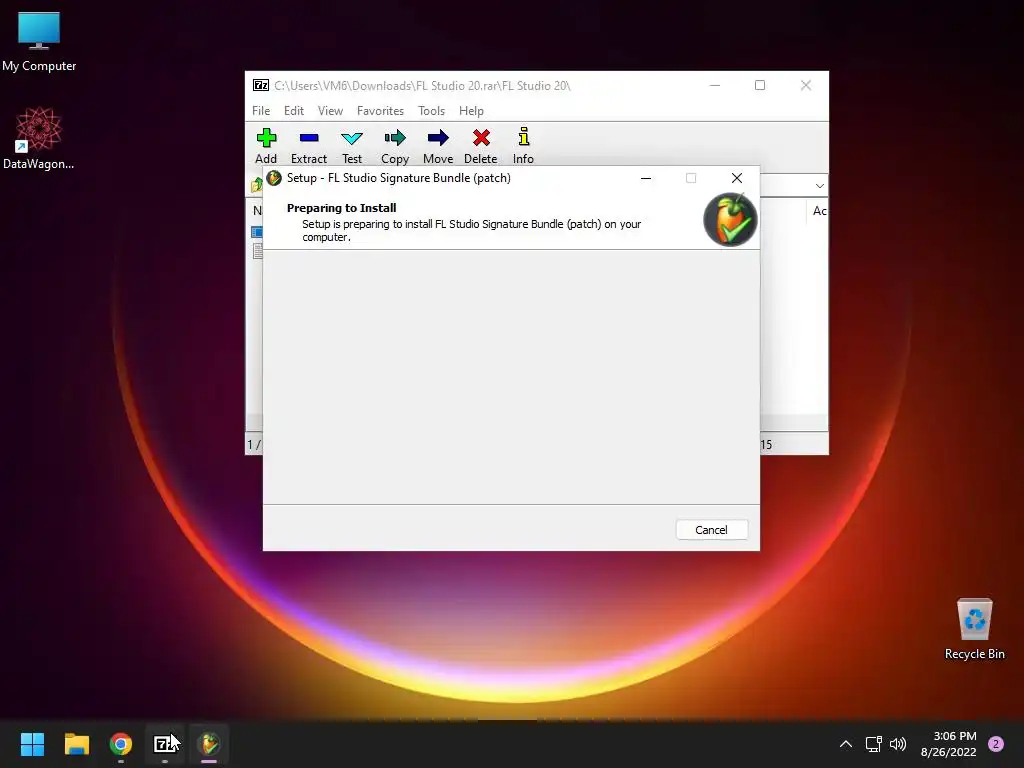Viewport: 1024px width, 768px height.
Task: Open File Explorer from the taskbar
Action: (76, 744)
